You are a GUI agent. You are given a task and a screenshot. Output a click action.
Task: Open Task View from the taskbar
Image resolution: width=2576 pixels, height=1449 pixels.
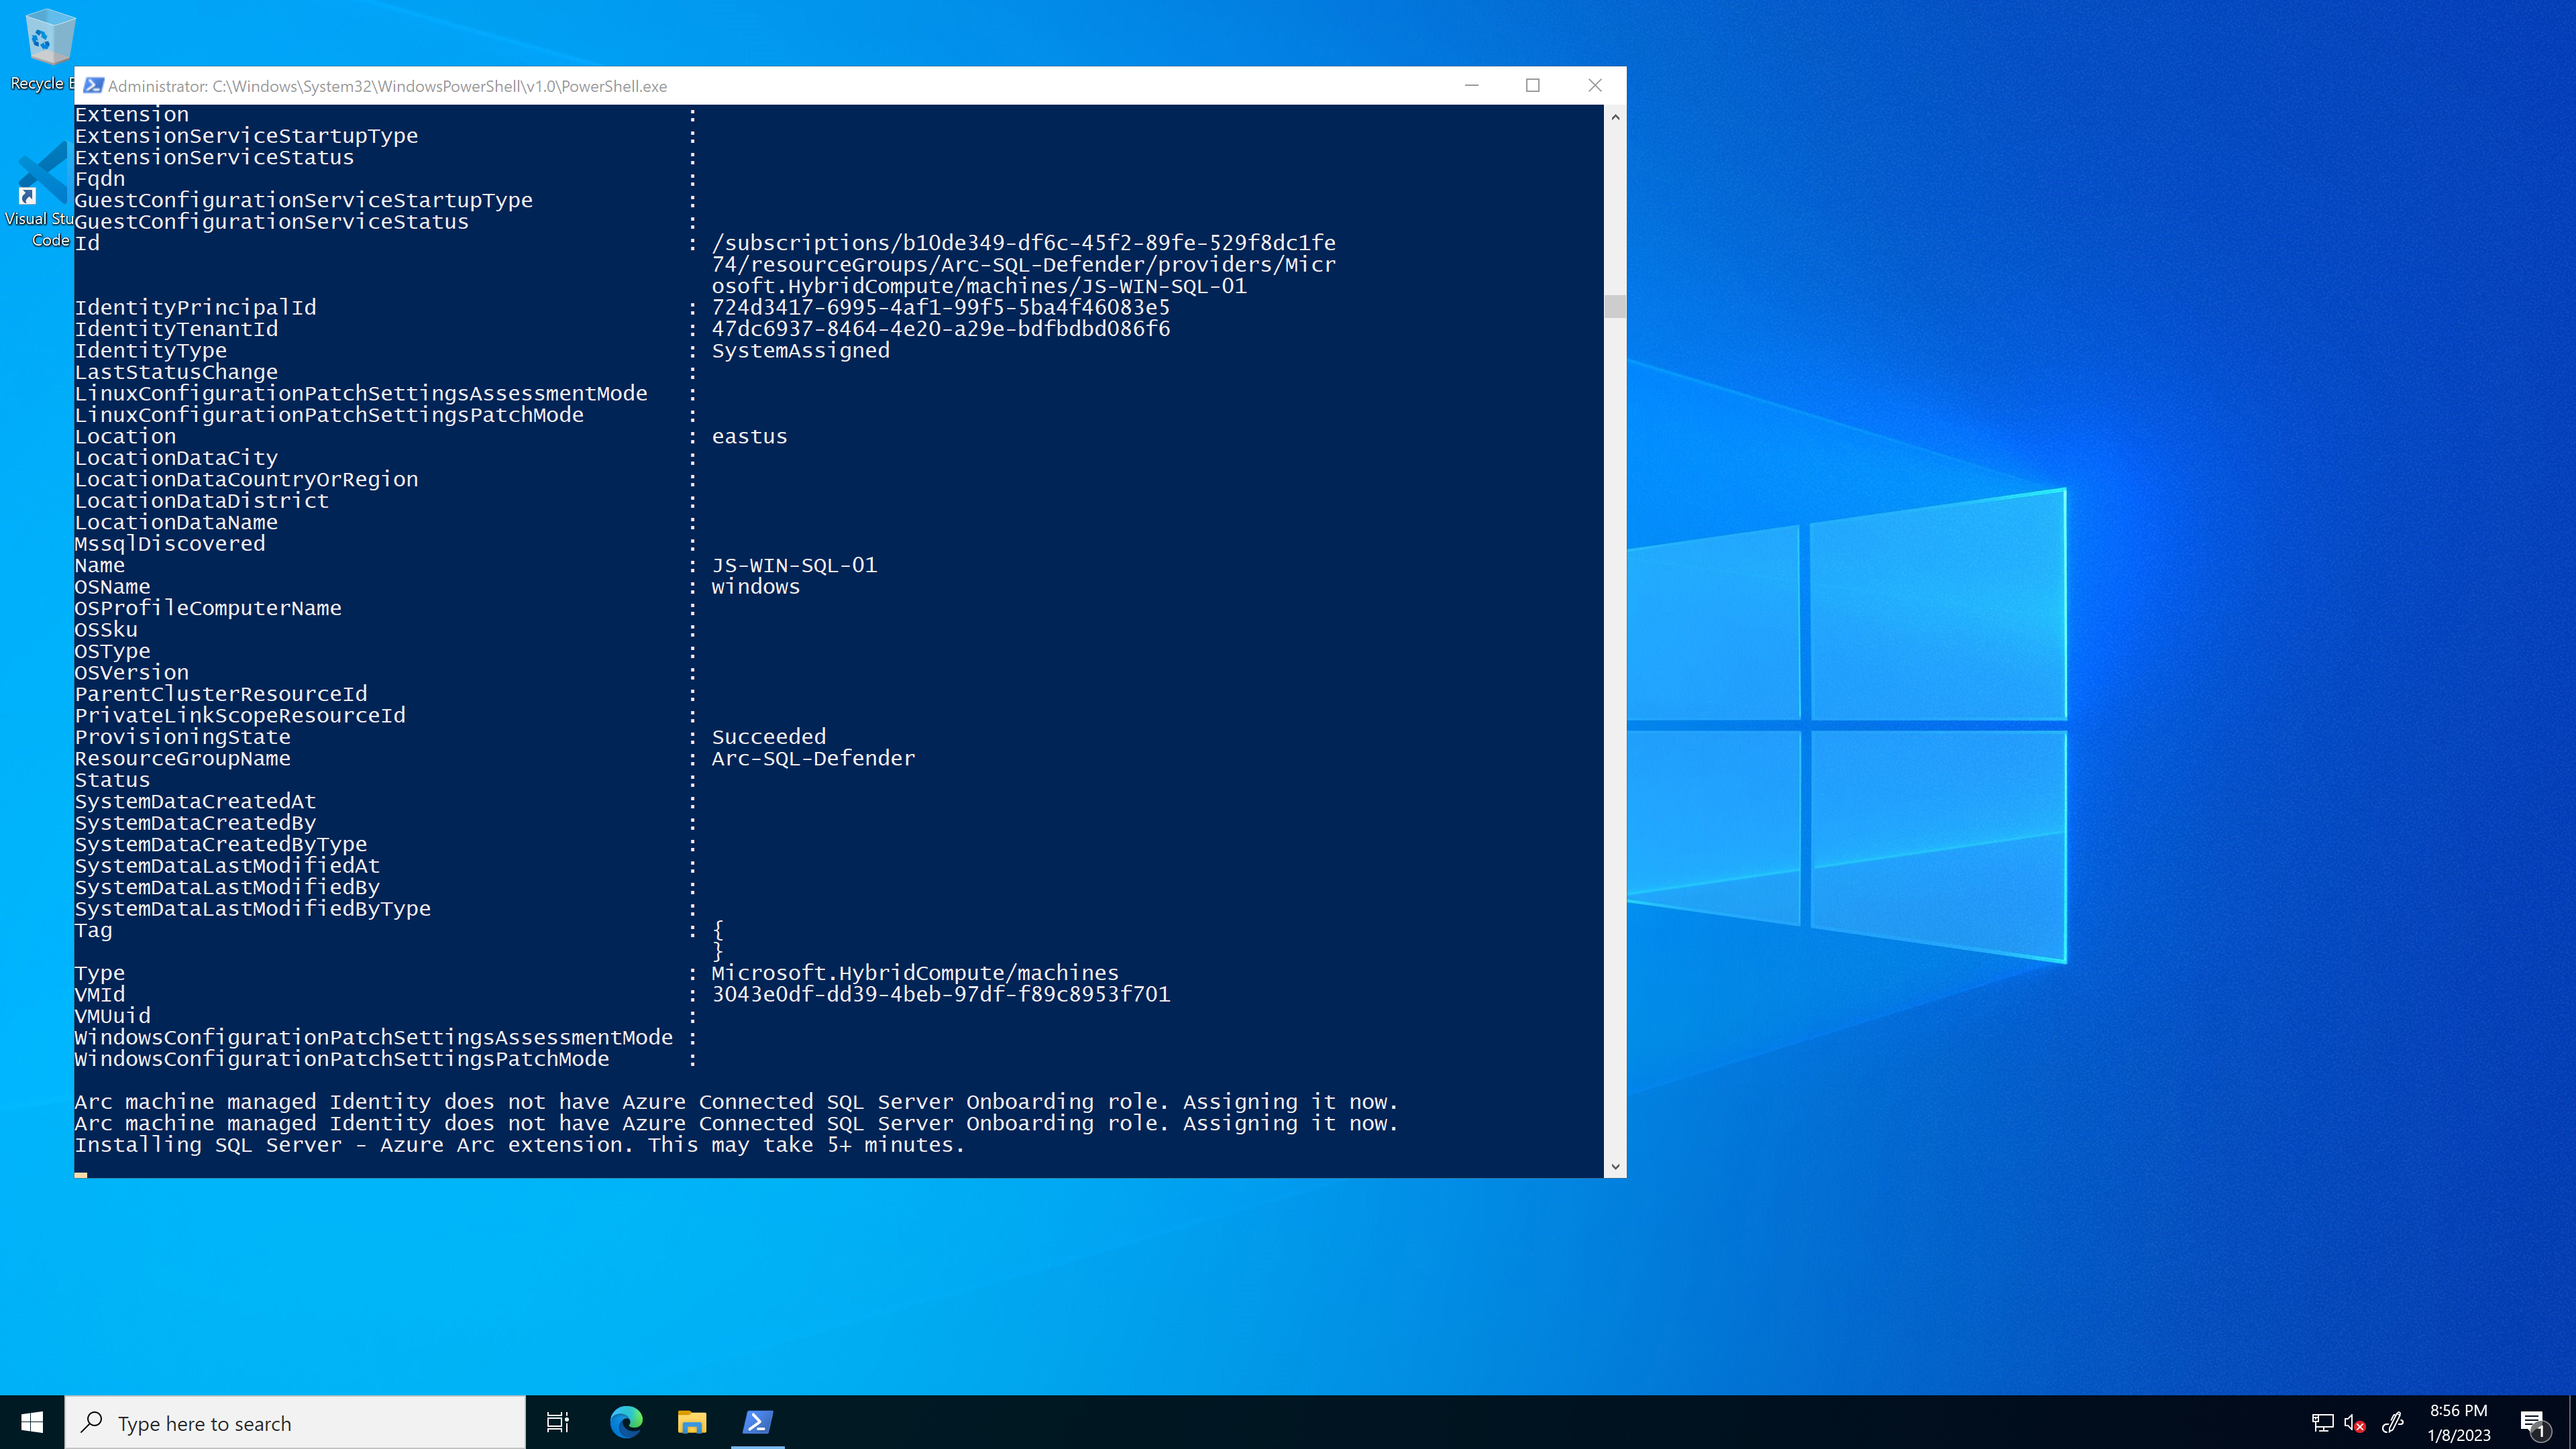(558, 1422)
